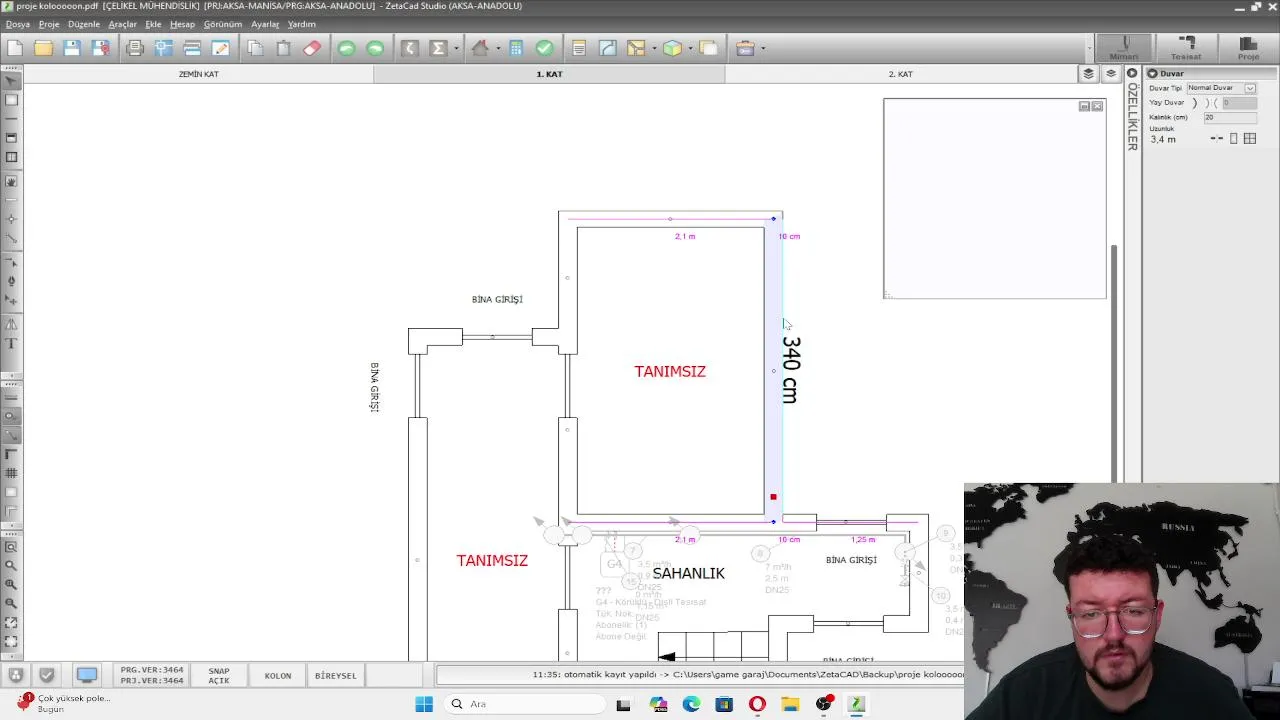
Task: Switch to ZEMİN KAT tab
Action: [199, 74]
